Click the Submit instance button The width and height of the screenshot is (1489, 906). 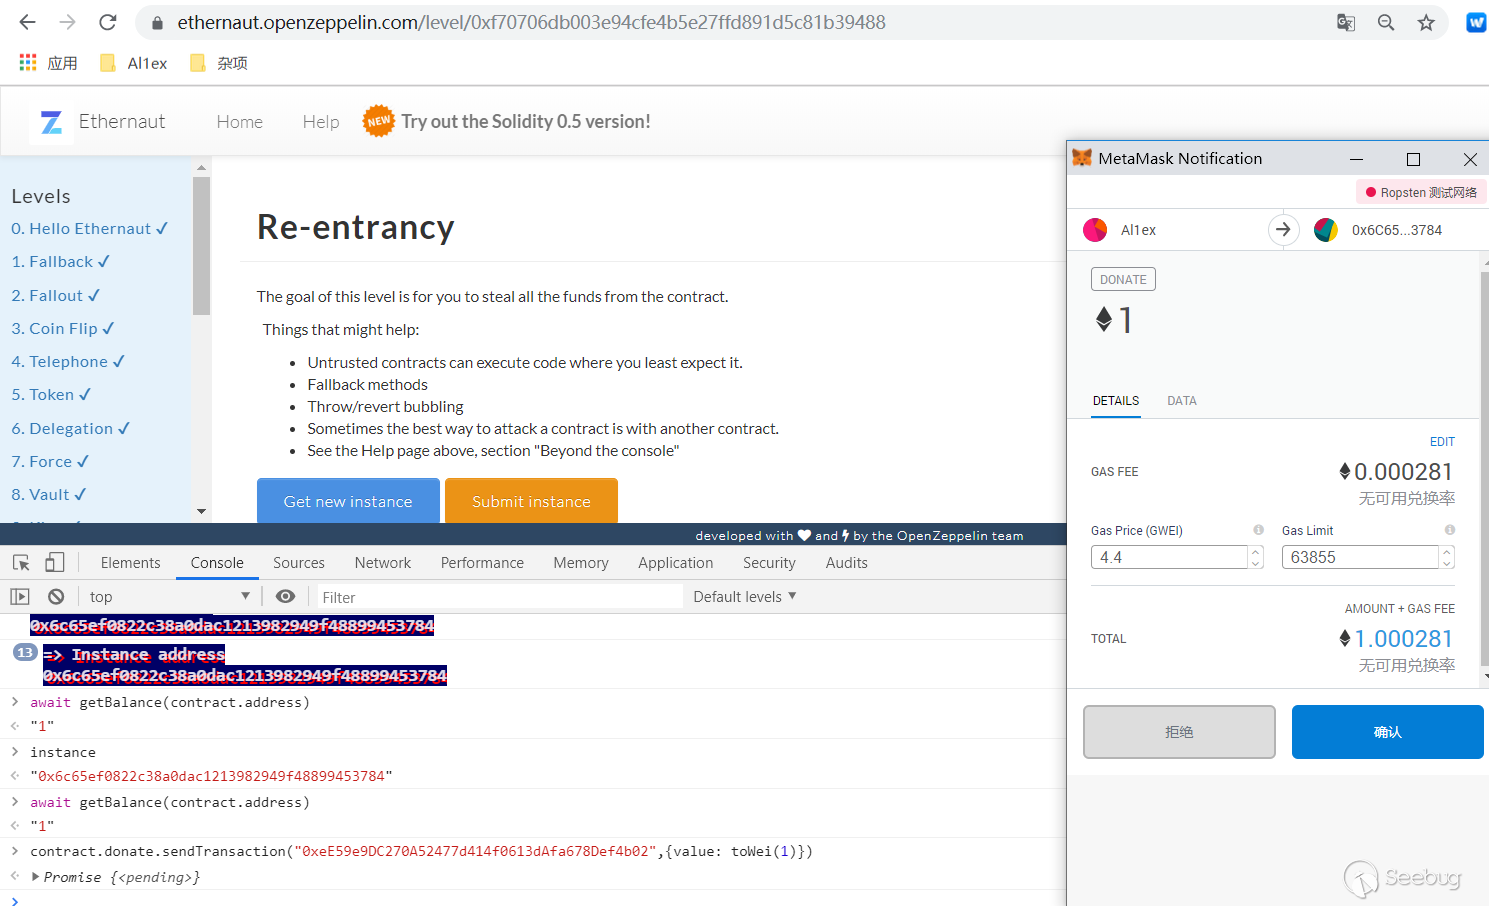[x=531, y=501]
